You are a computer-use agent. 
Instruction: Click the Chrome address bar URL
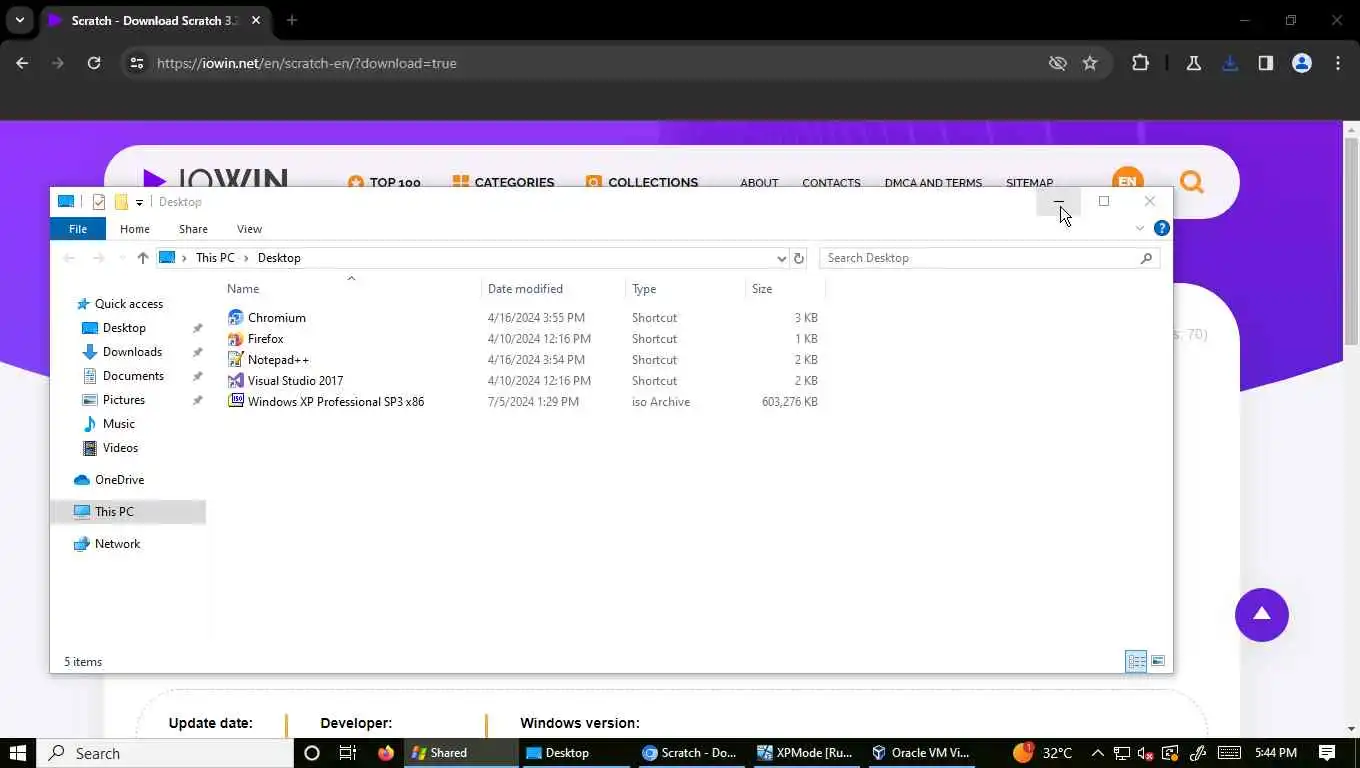[x=307, y=63]
